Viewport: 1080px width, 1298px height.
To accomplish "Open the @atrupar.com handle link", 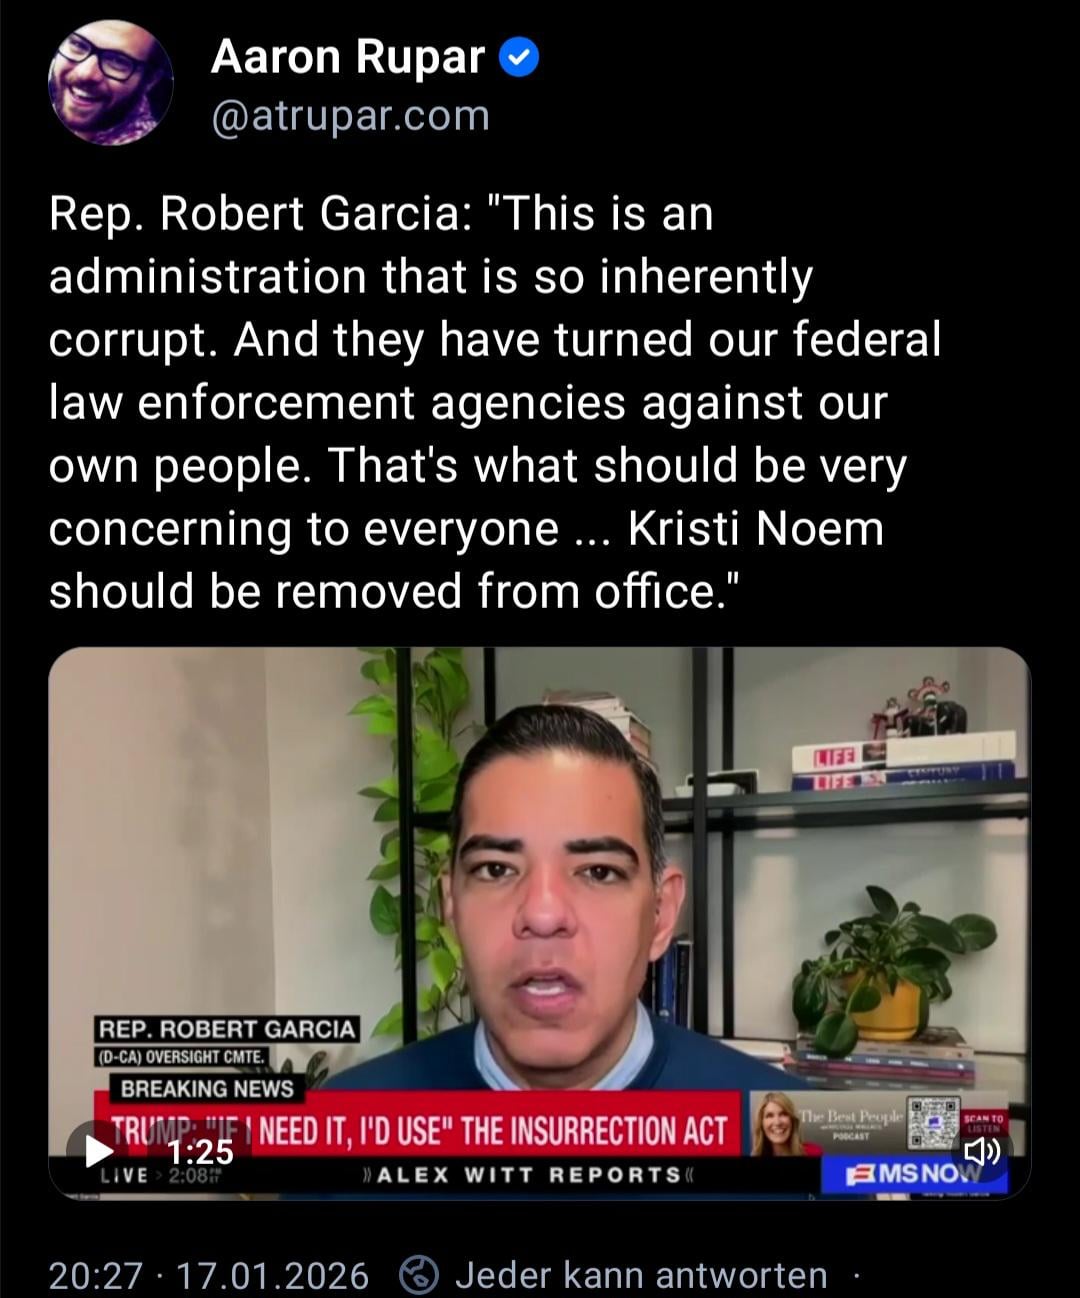I will 350,116.
